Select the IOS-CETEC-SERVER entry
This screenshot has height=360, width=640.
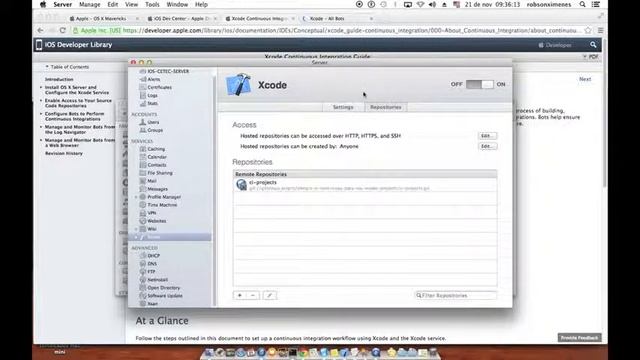click(168, 71)
